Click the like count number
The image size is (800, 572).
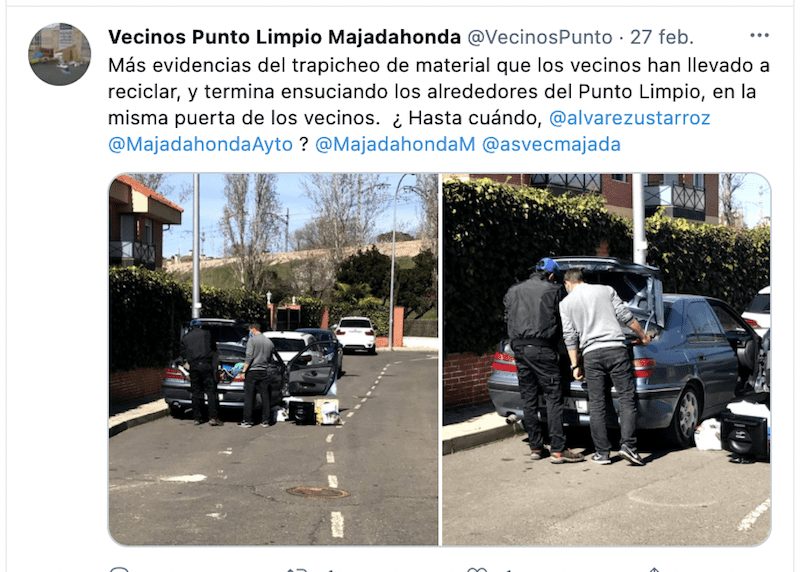(x=509, y=570)
